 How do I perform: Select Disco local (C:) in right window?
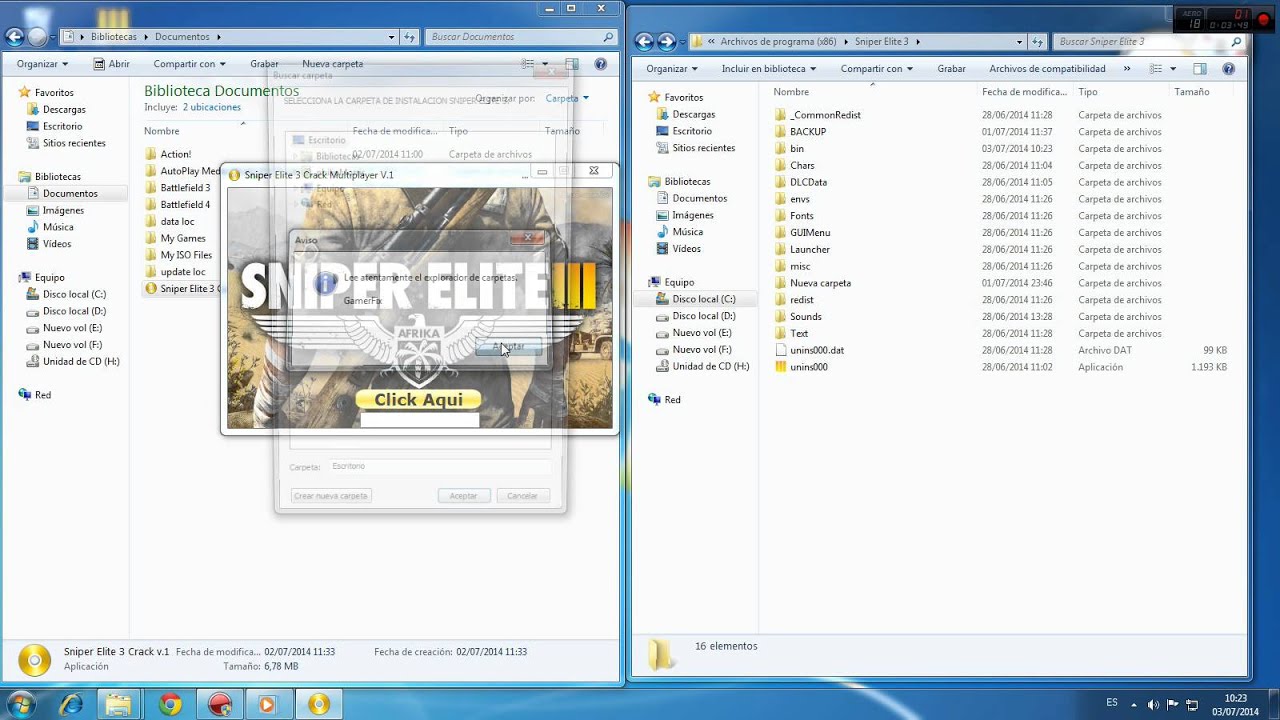(x=704, y=299)
